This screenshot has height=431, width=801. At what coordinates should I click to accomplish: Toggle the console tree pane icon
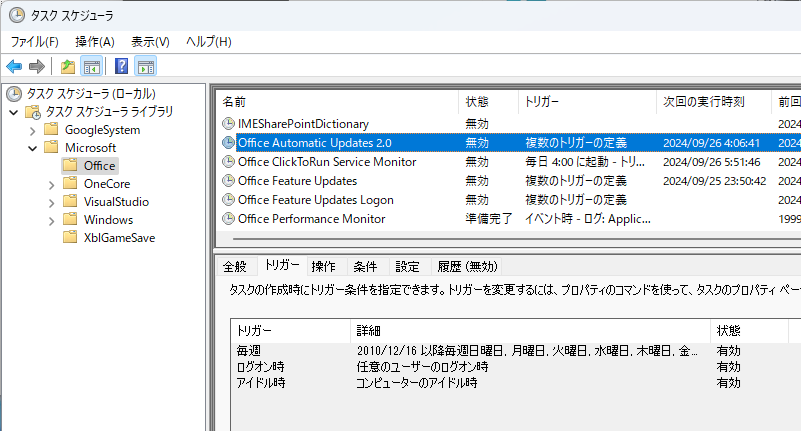(x=92, y=66)
